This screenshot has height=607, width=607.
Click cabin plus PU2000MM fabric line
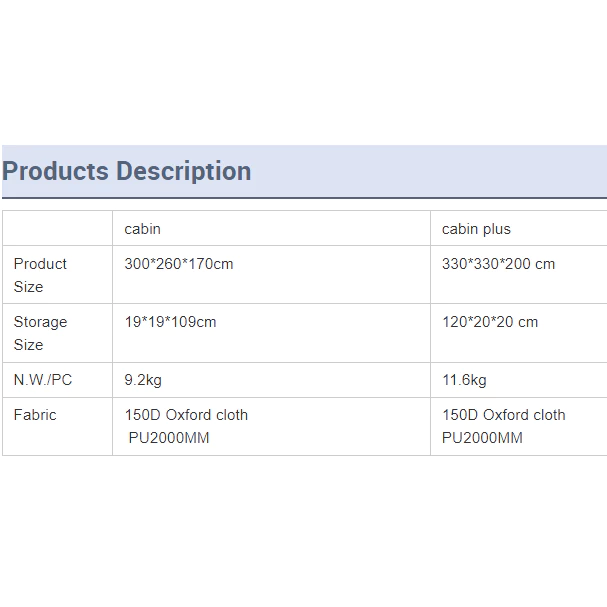(x=482, y=438)
